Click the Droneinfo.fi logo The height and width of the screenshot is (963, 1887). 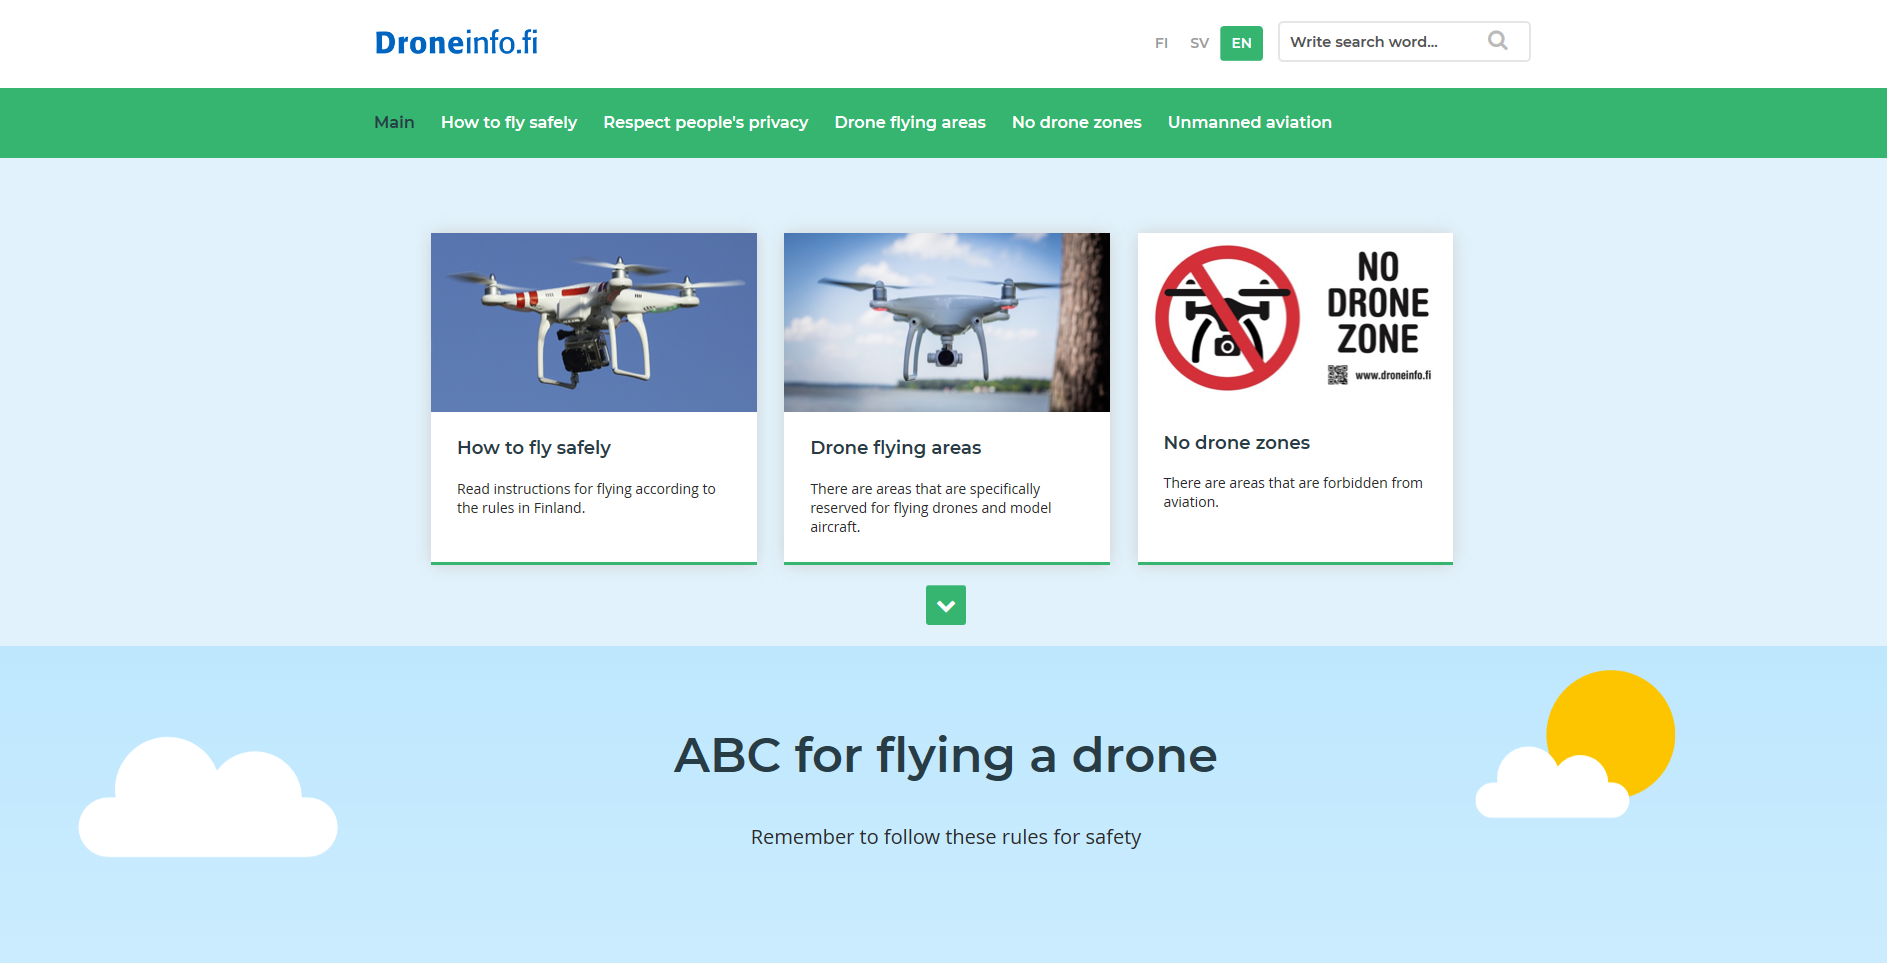(456, 42)
